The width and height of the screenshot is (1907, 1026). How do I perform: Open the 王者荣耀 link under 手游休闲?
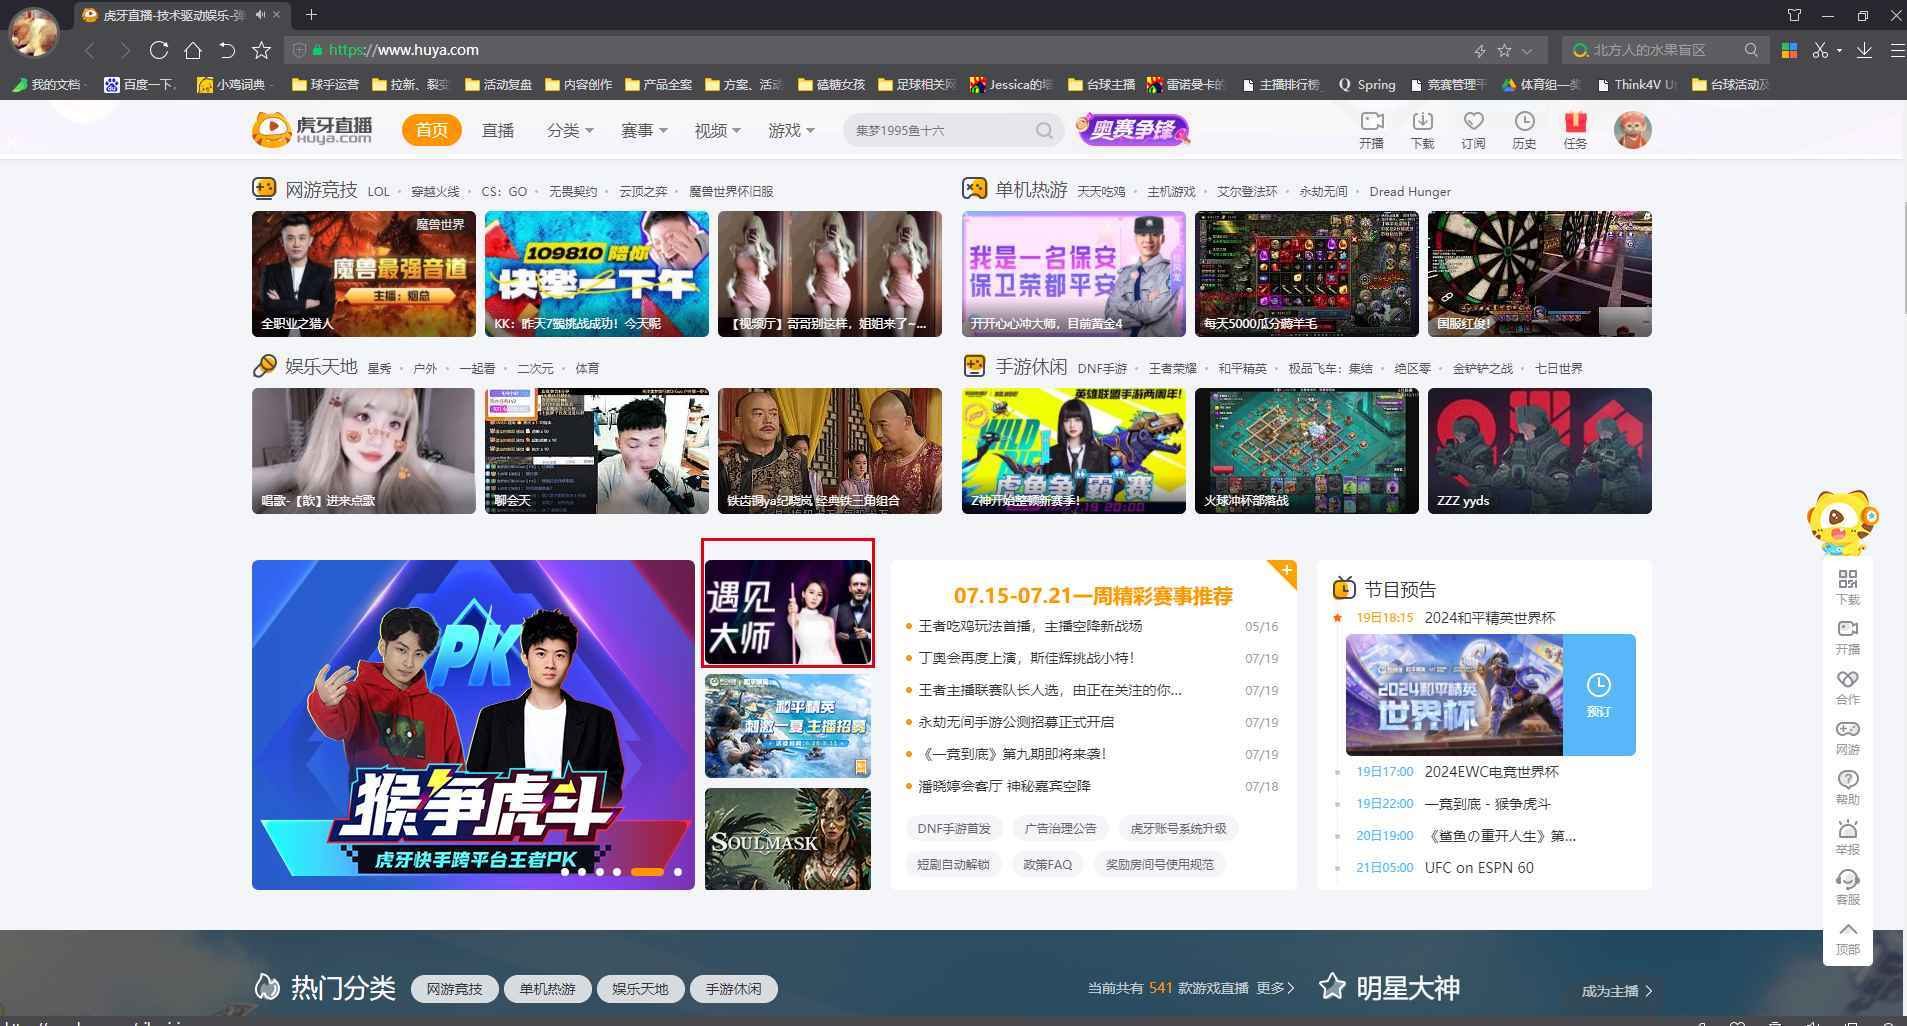1172,368
